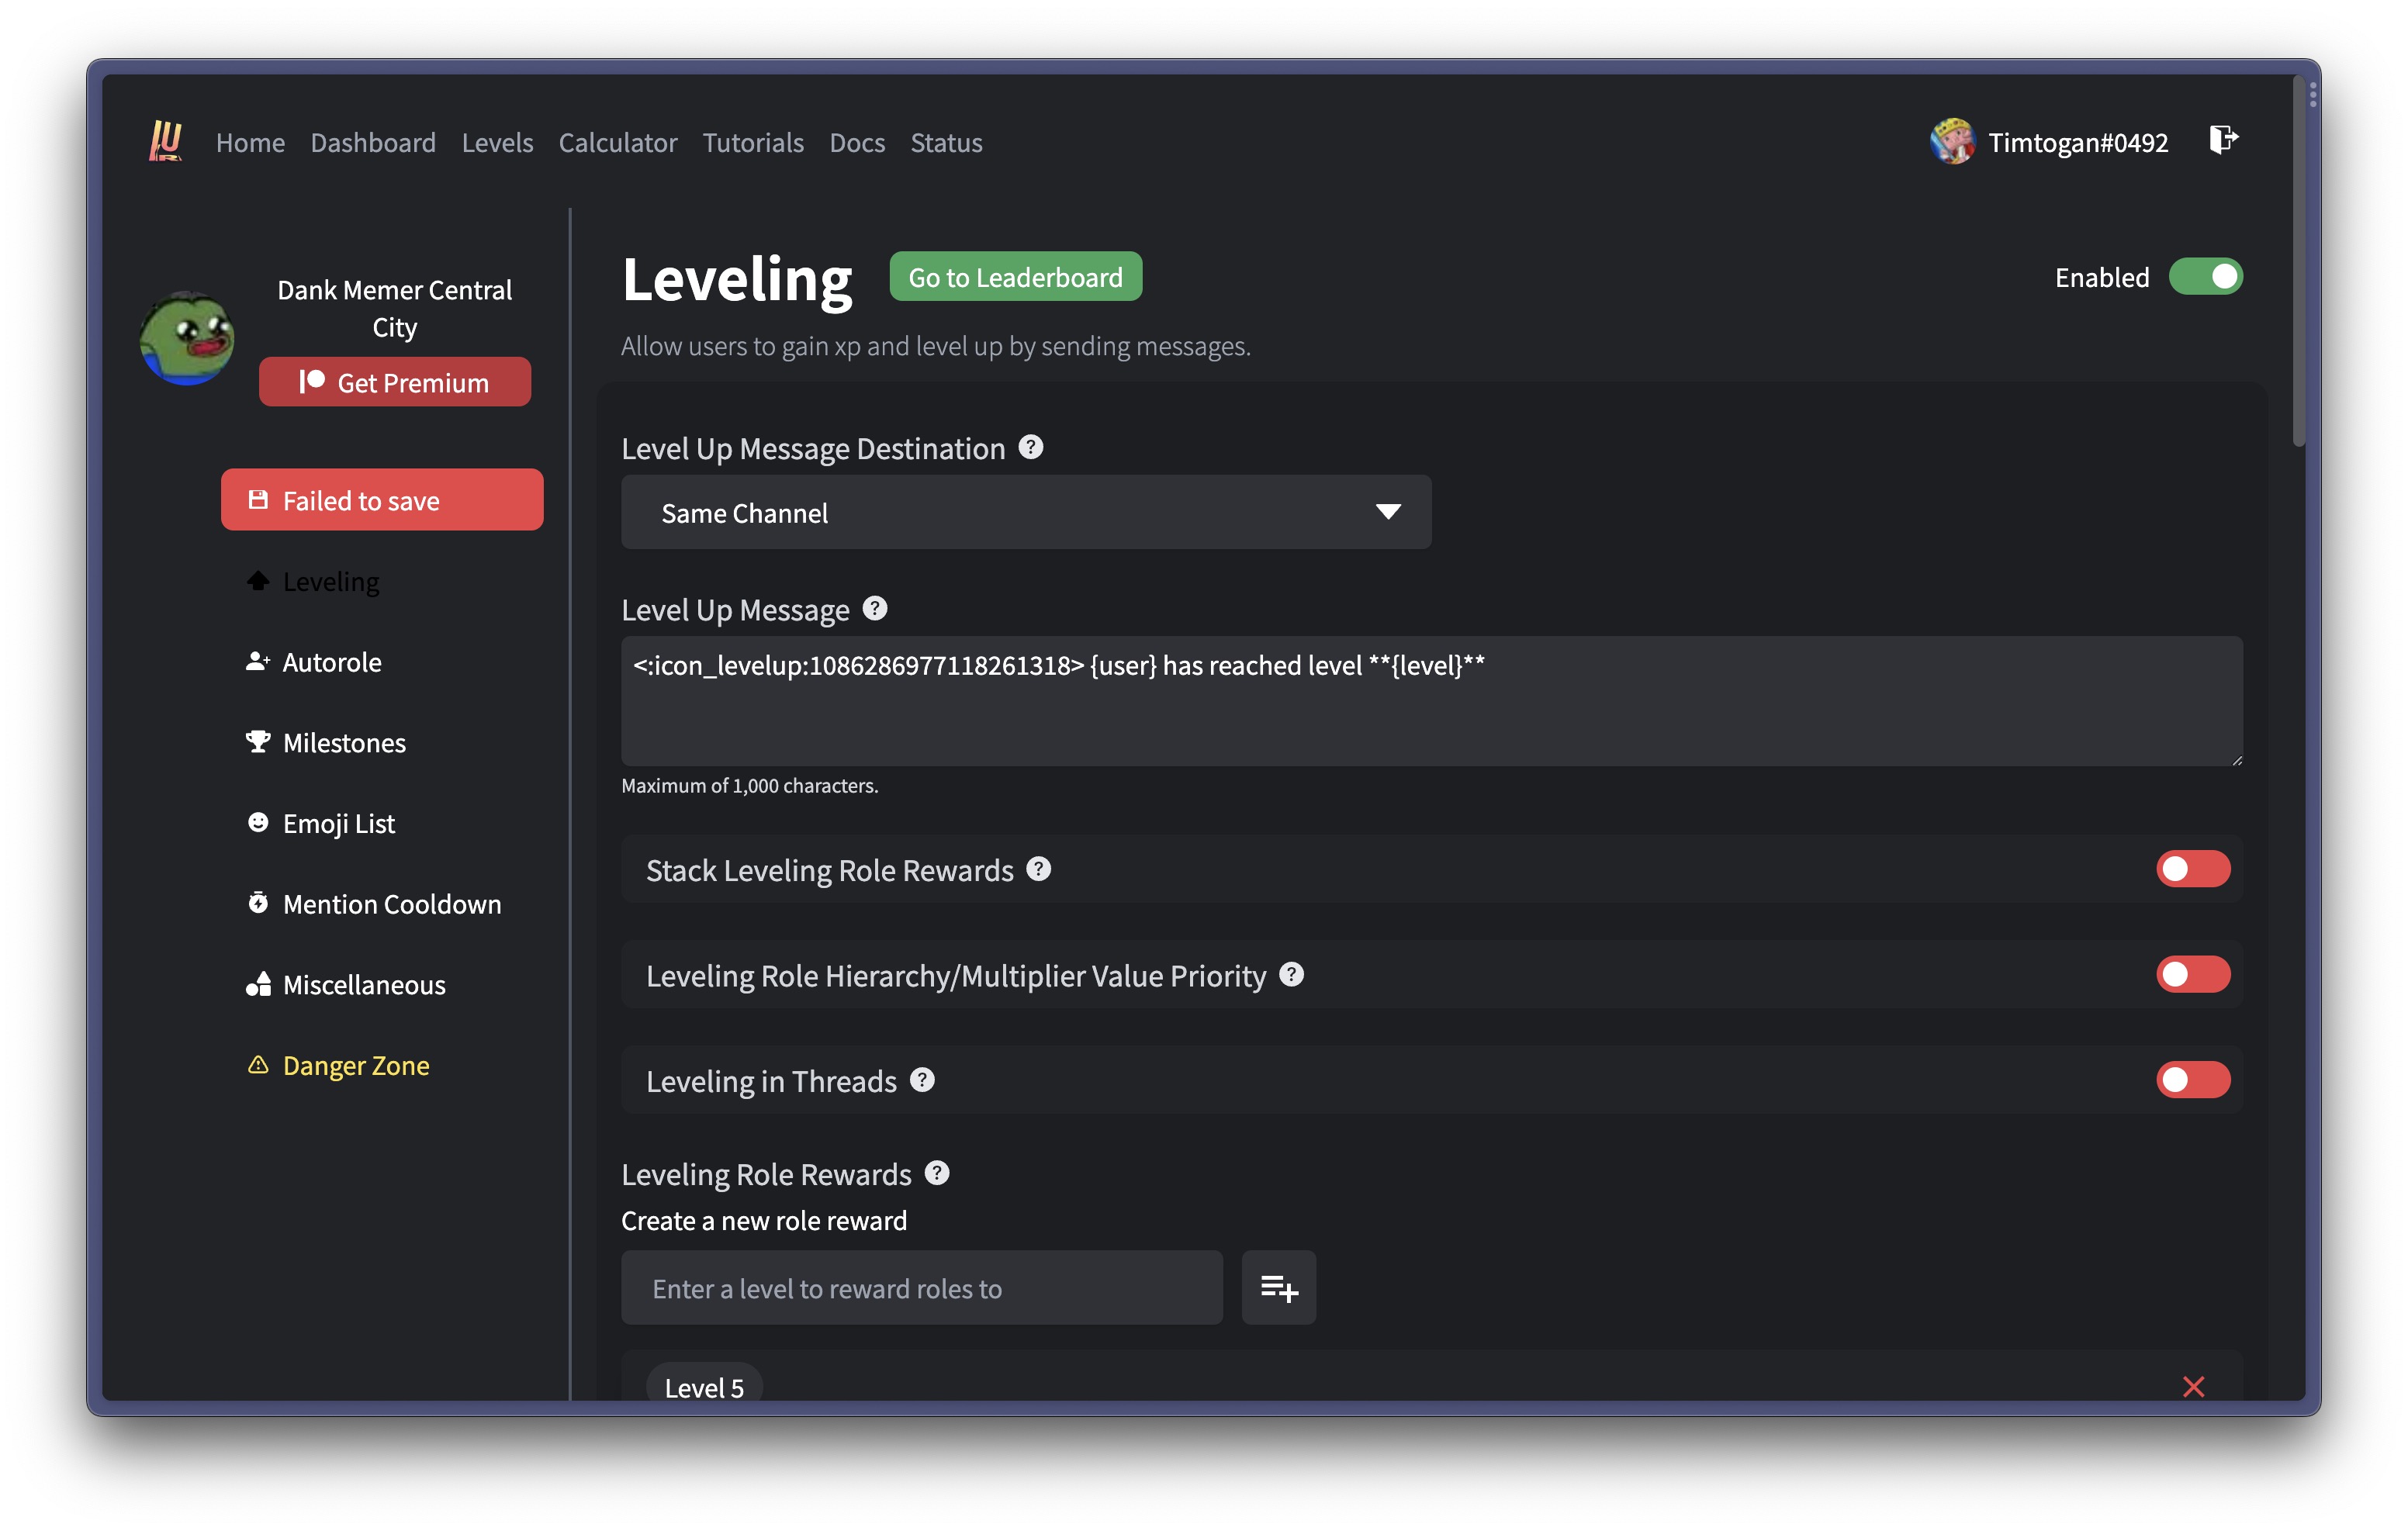Image resolution: width=2408 pixels, height=1531 pixels.
Task: Enable Stack Leveling Role Rewards toggle
Action: [2192, 869]
